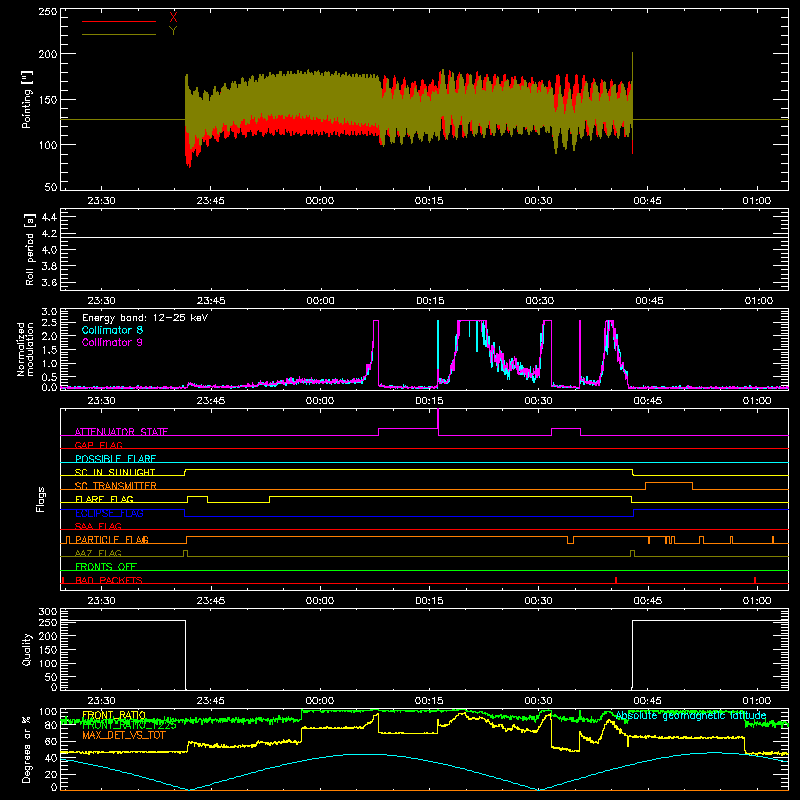Click the attenuator state spike near 00:16
The image size is (800, 800).
pyautogui.click(x=438, y=421)
